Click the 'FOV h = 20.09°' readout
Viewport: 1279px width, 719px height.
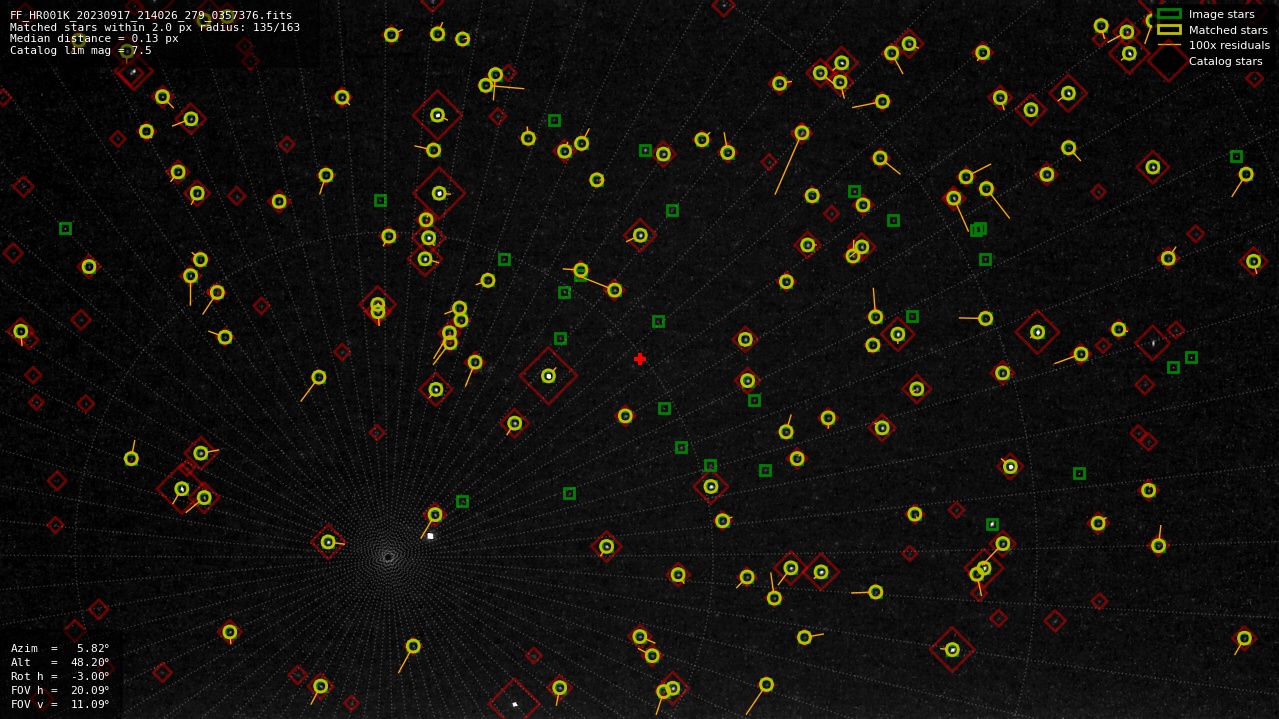[x=60, y=690]
